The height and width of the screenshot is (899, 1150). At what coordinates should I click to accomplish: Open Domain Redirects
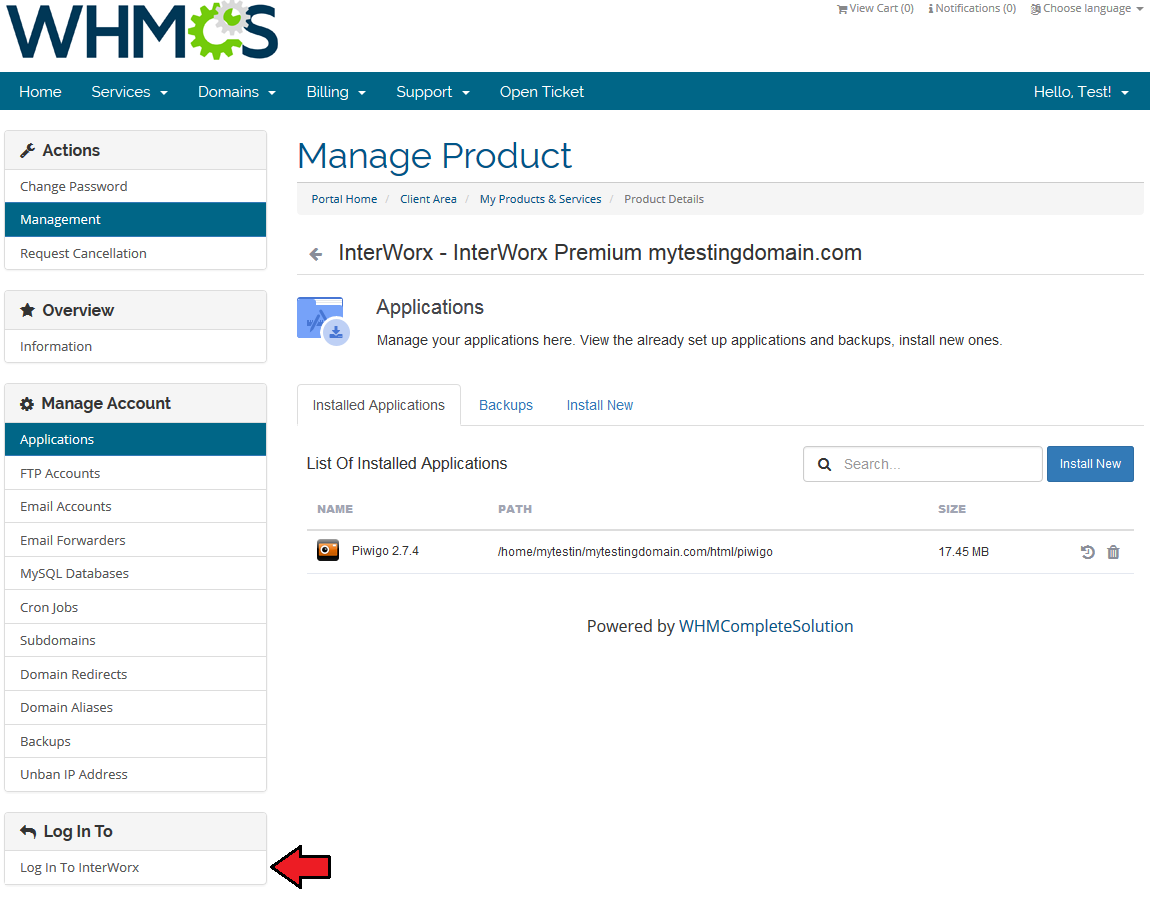pos(136,674)
